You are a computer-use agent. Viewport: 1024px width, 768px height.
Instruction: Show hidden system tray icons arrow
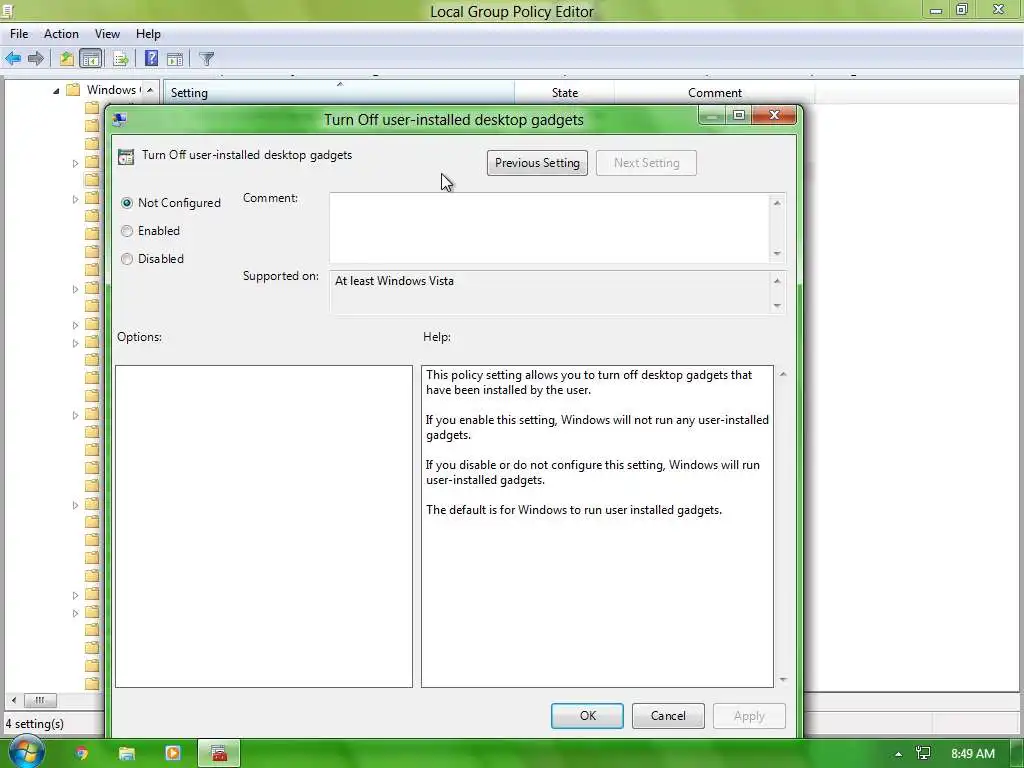point(899,754)
